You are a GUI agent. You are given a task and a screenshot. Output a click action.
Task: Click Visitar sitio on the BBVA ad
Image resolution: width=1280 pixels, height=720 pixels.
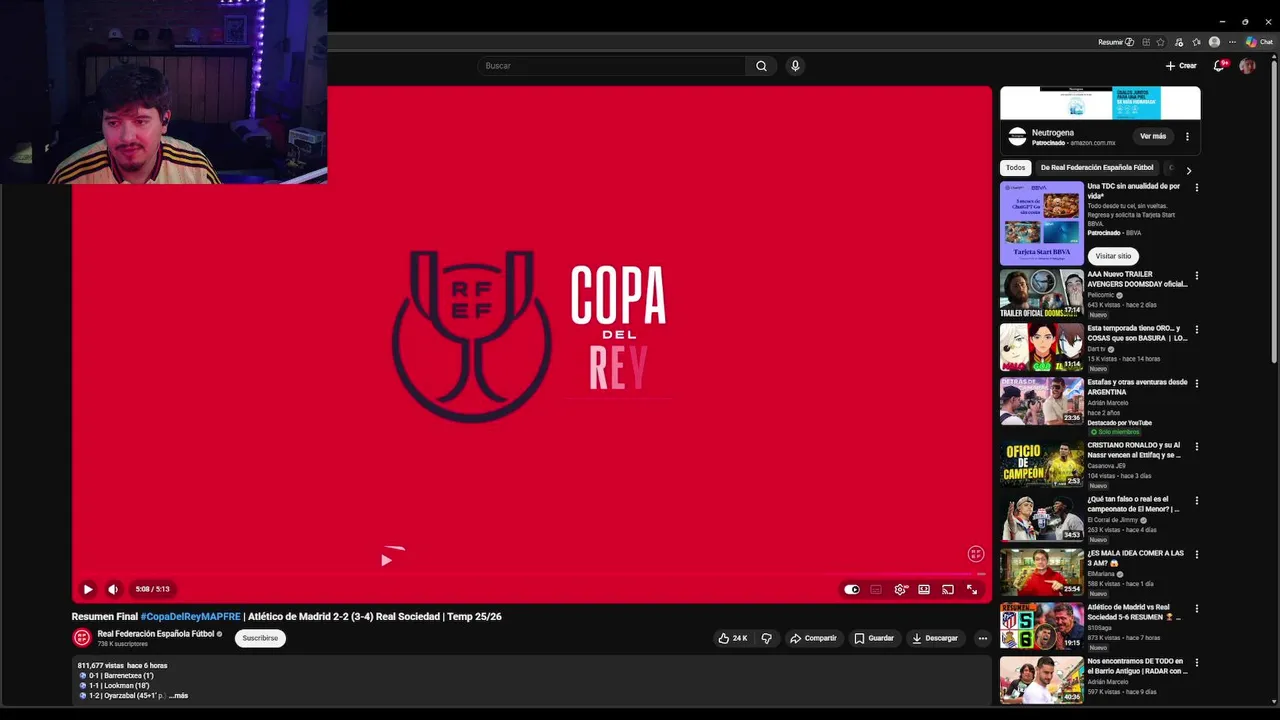pyautogui.click(x=1113, y=256)
